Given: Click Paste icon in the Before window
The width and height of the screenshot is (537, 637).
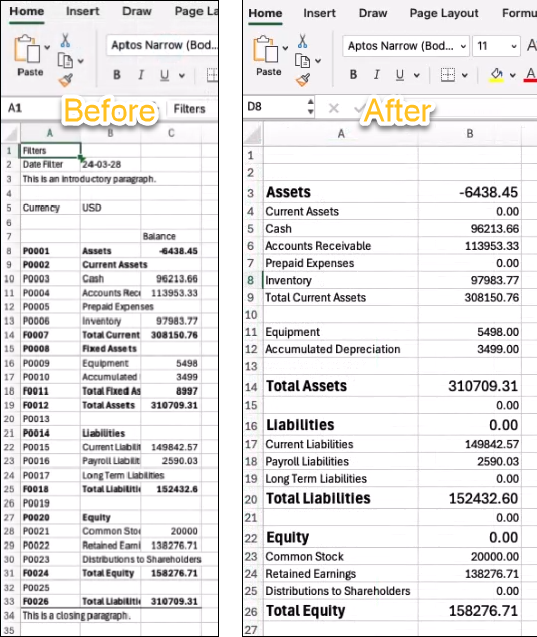Looking at the screenshot, I should (x=27, y=49).
